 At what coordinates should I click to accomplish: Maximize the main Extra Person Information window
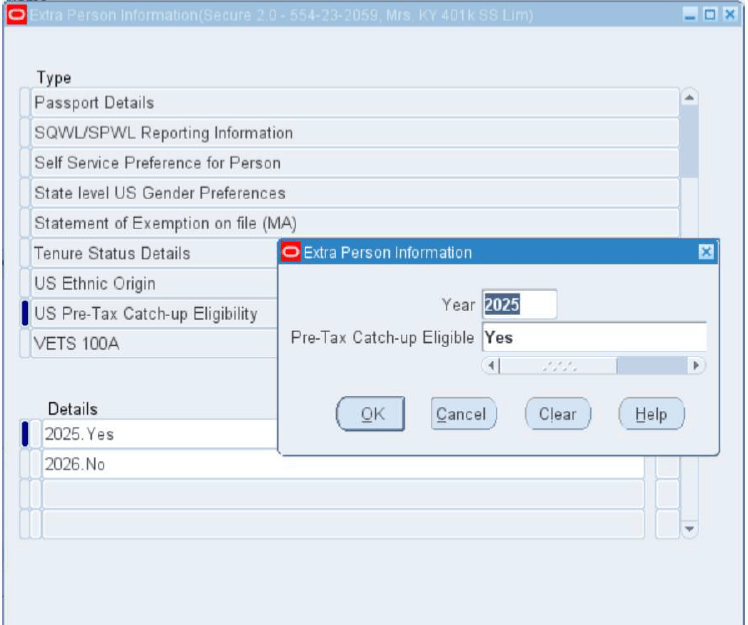pos(710,15)
